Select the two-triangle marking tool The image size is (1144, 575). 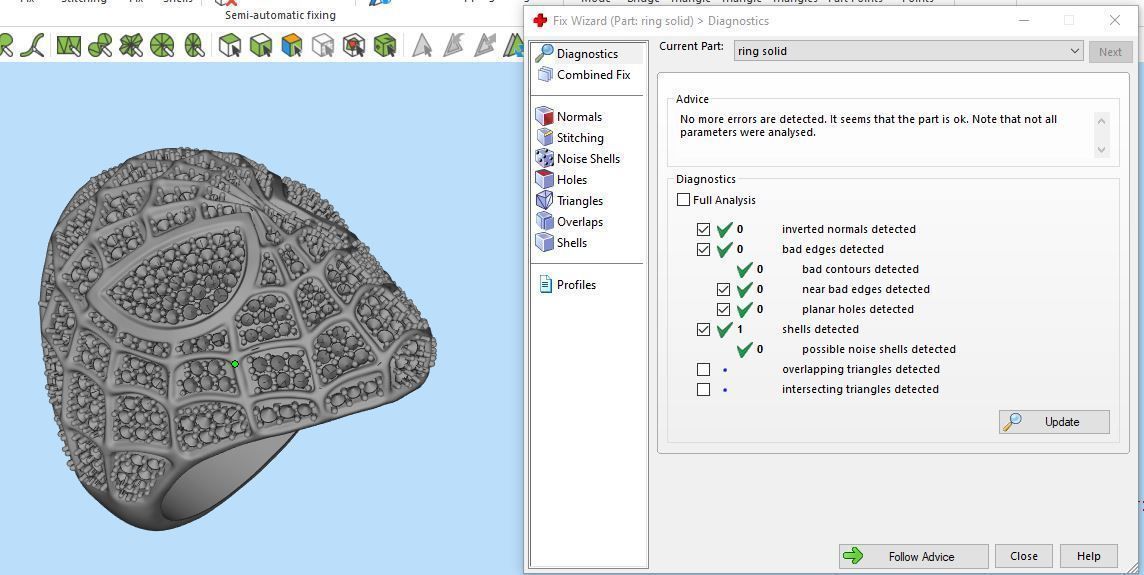click(69, 46)
